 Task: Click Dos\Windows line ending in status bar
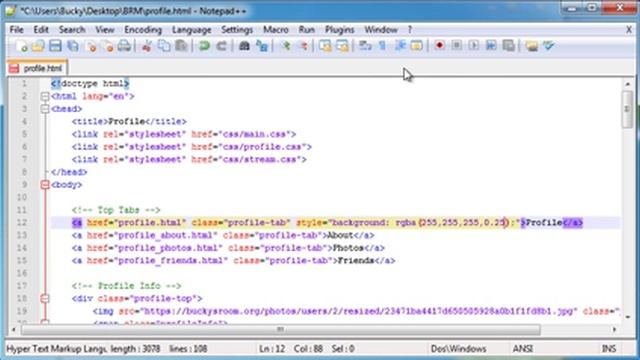coord(458,349)
